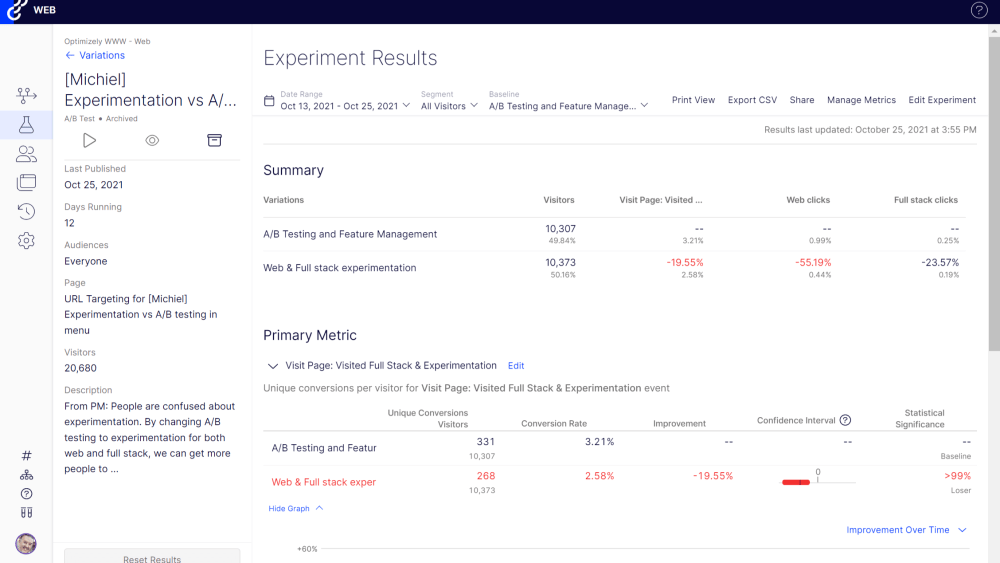Click the >99% statistical significance value
The width and height of the screenshot is (1000, 563).
957,476
